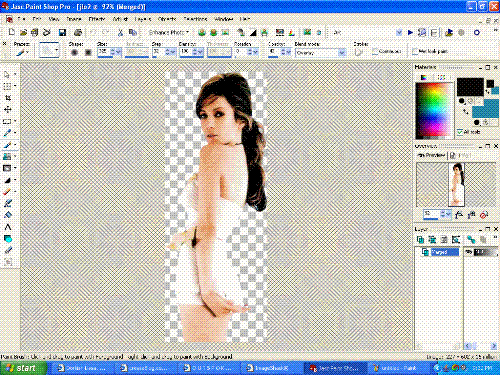Click the Start button on the taskbar
Viewport: 500px width, 375px height.
23,368
